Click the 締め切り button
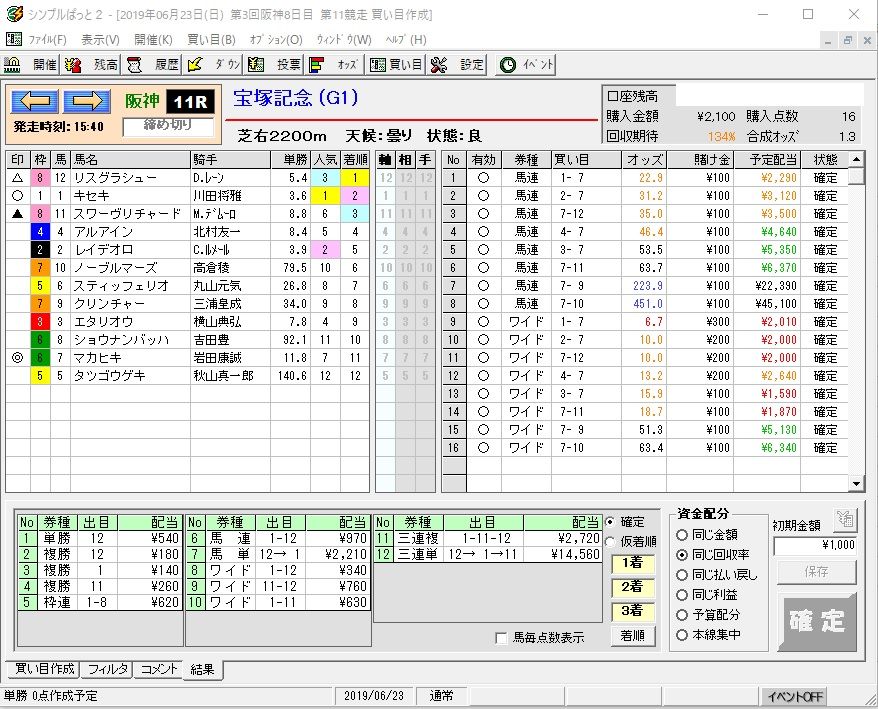878x709 pixels. click(168, 125)
